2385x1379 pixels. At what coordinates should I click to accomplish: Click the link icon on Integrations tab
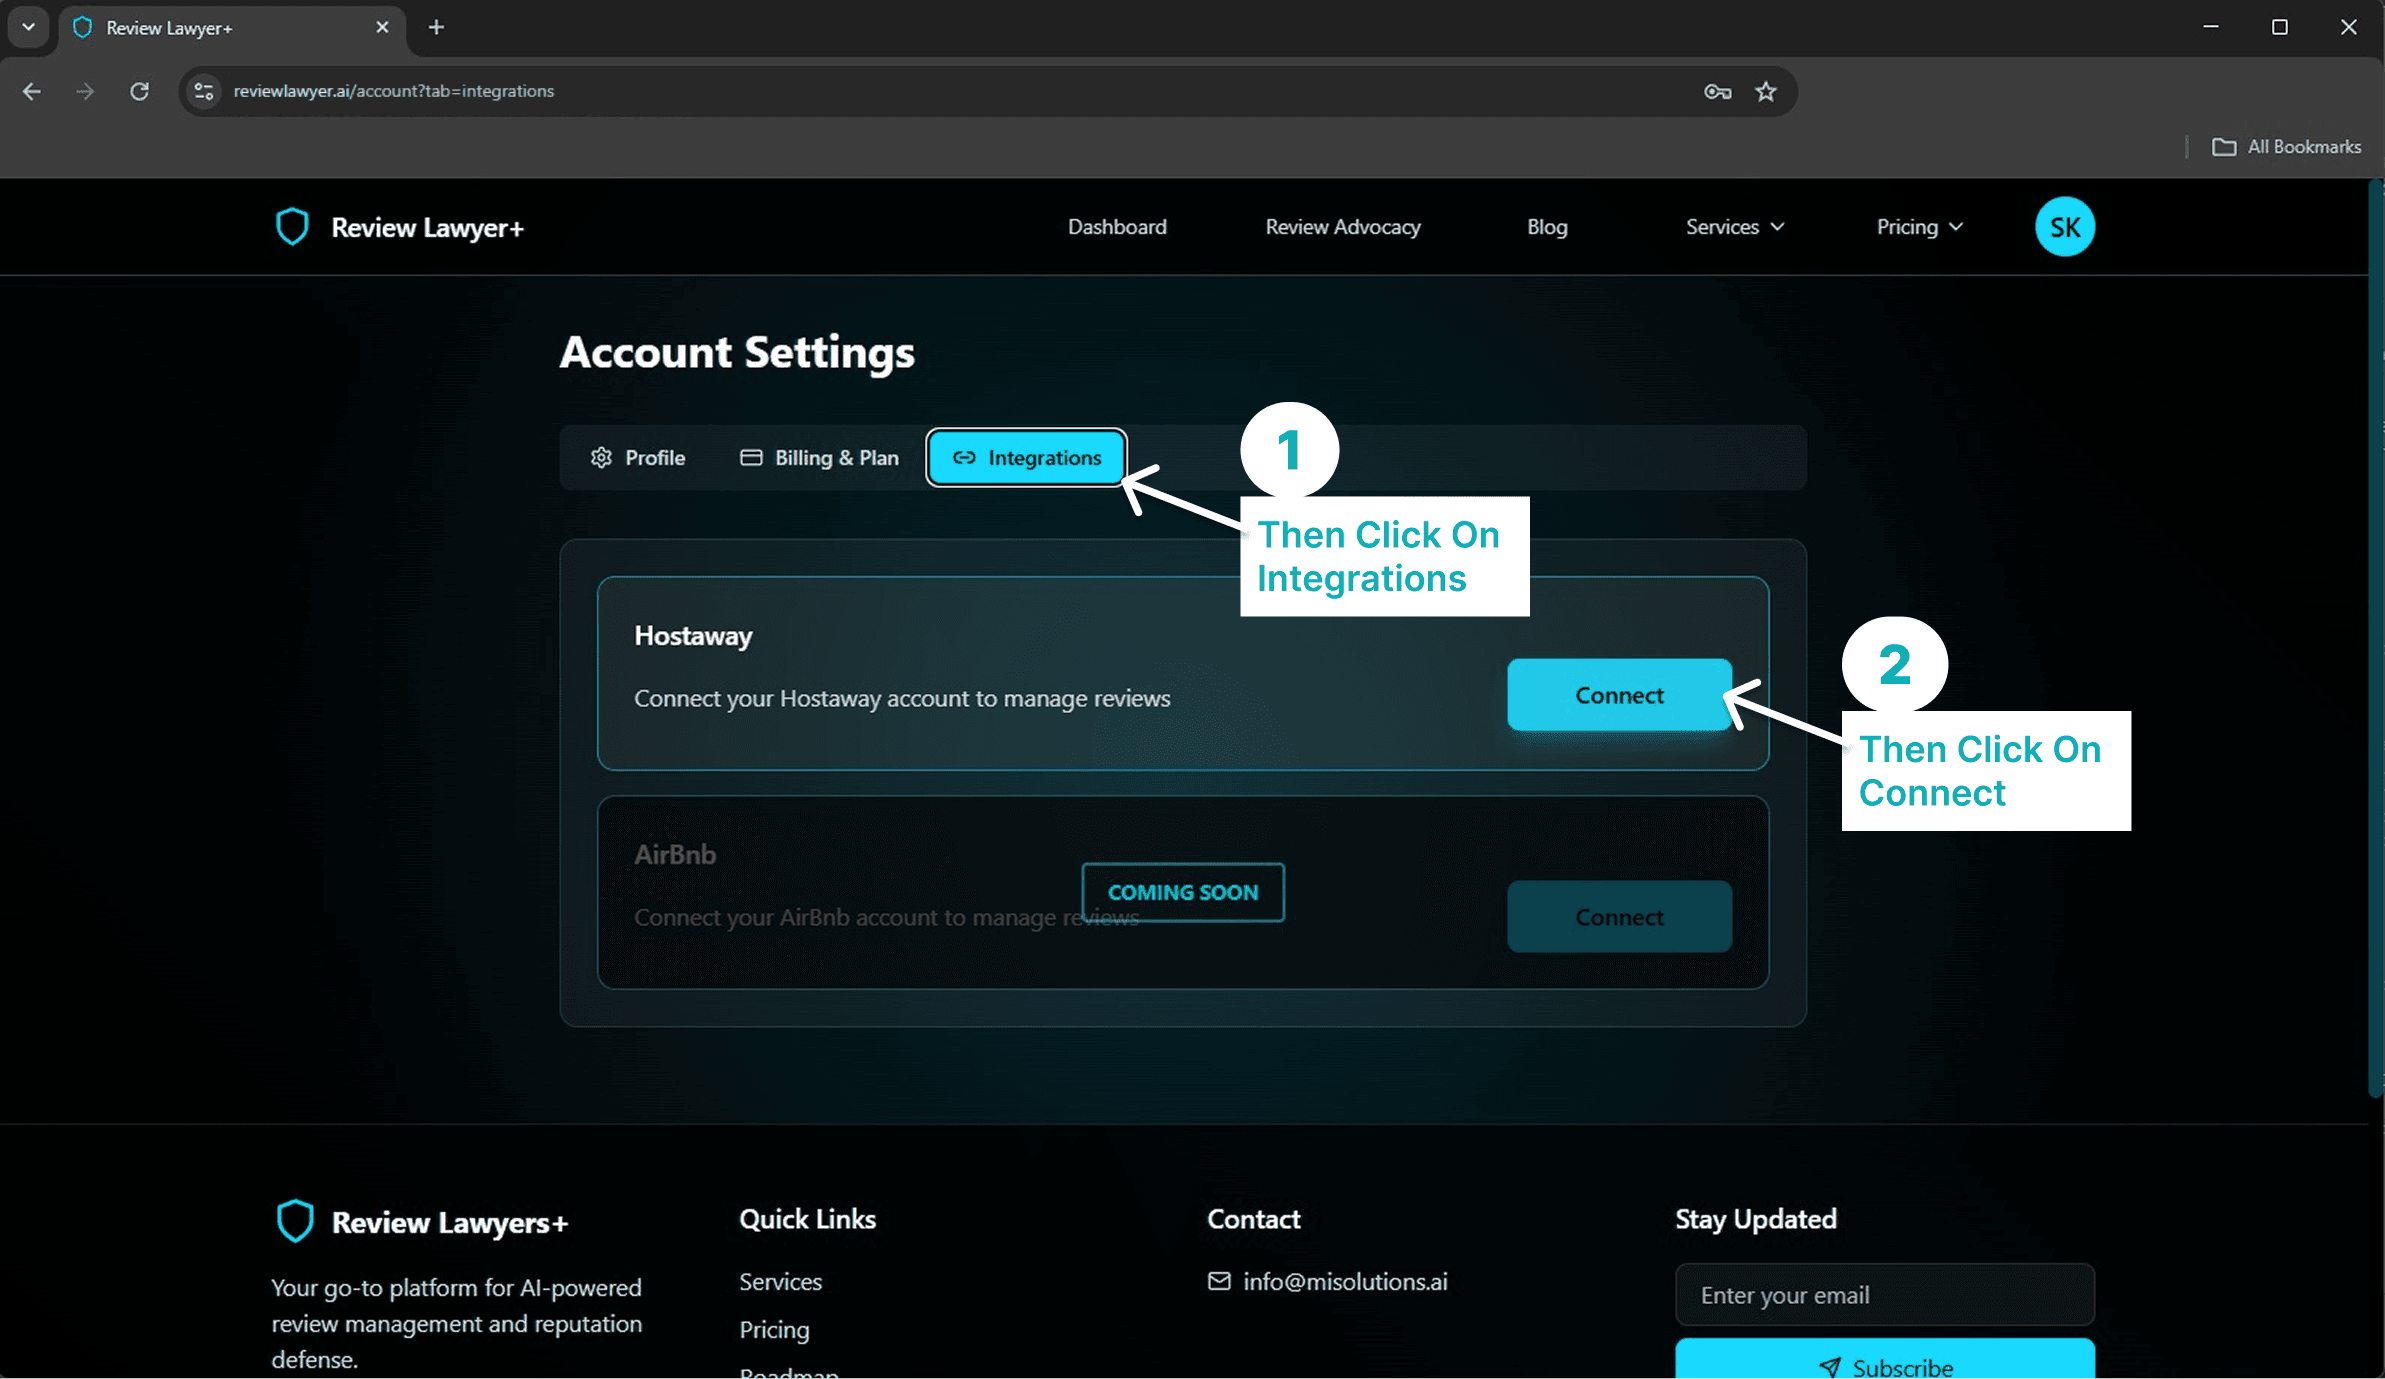[964, 457]
